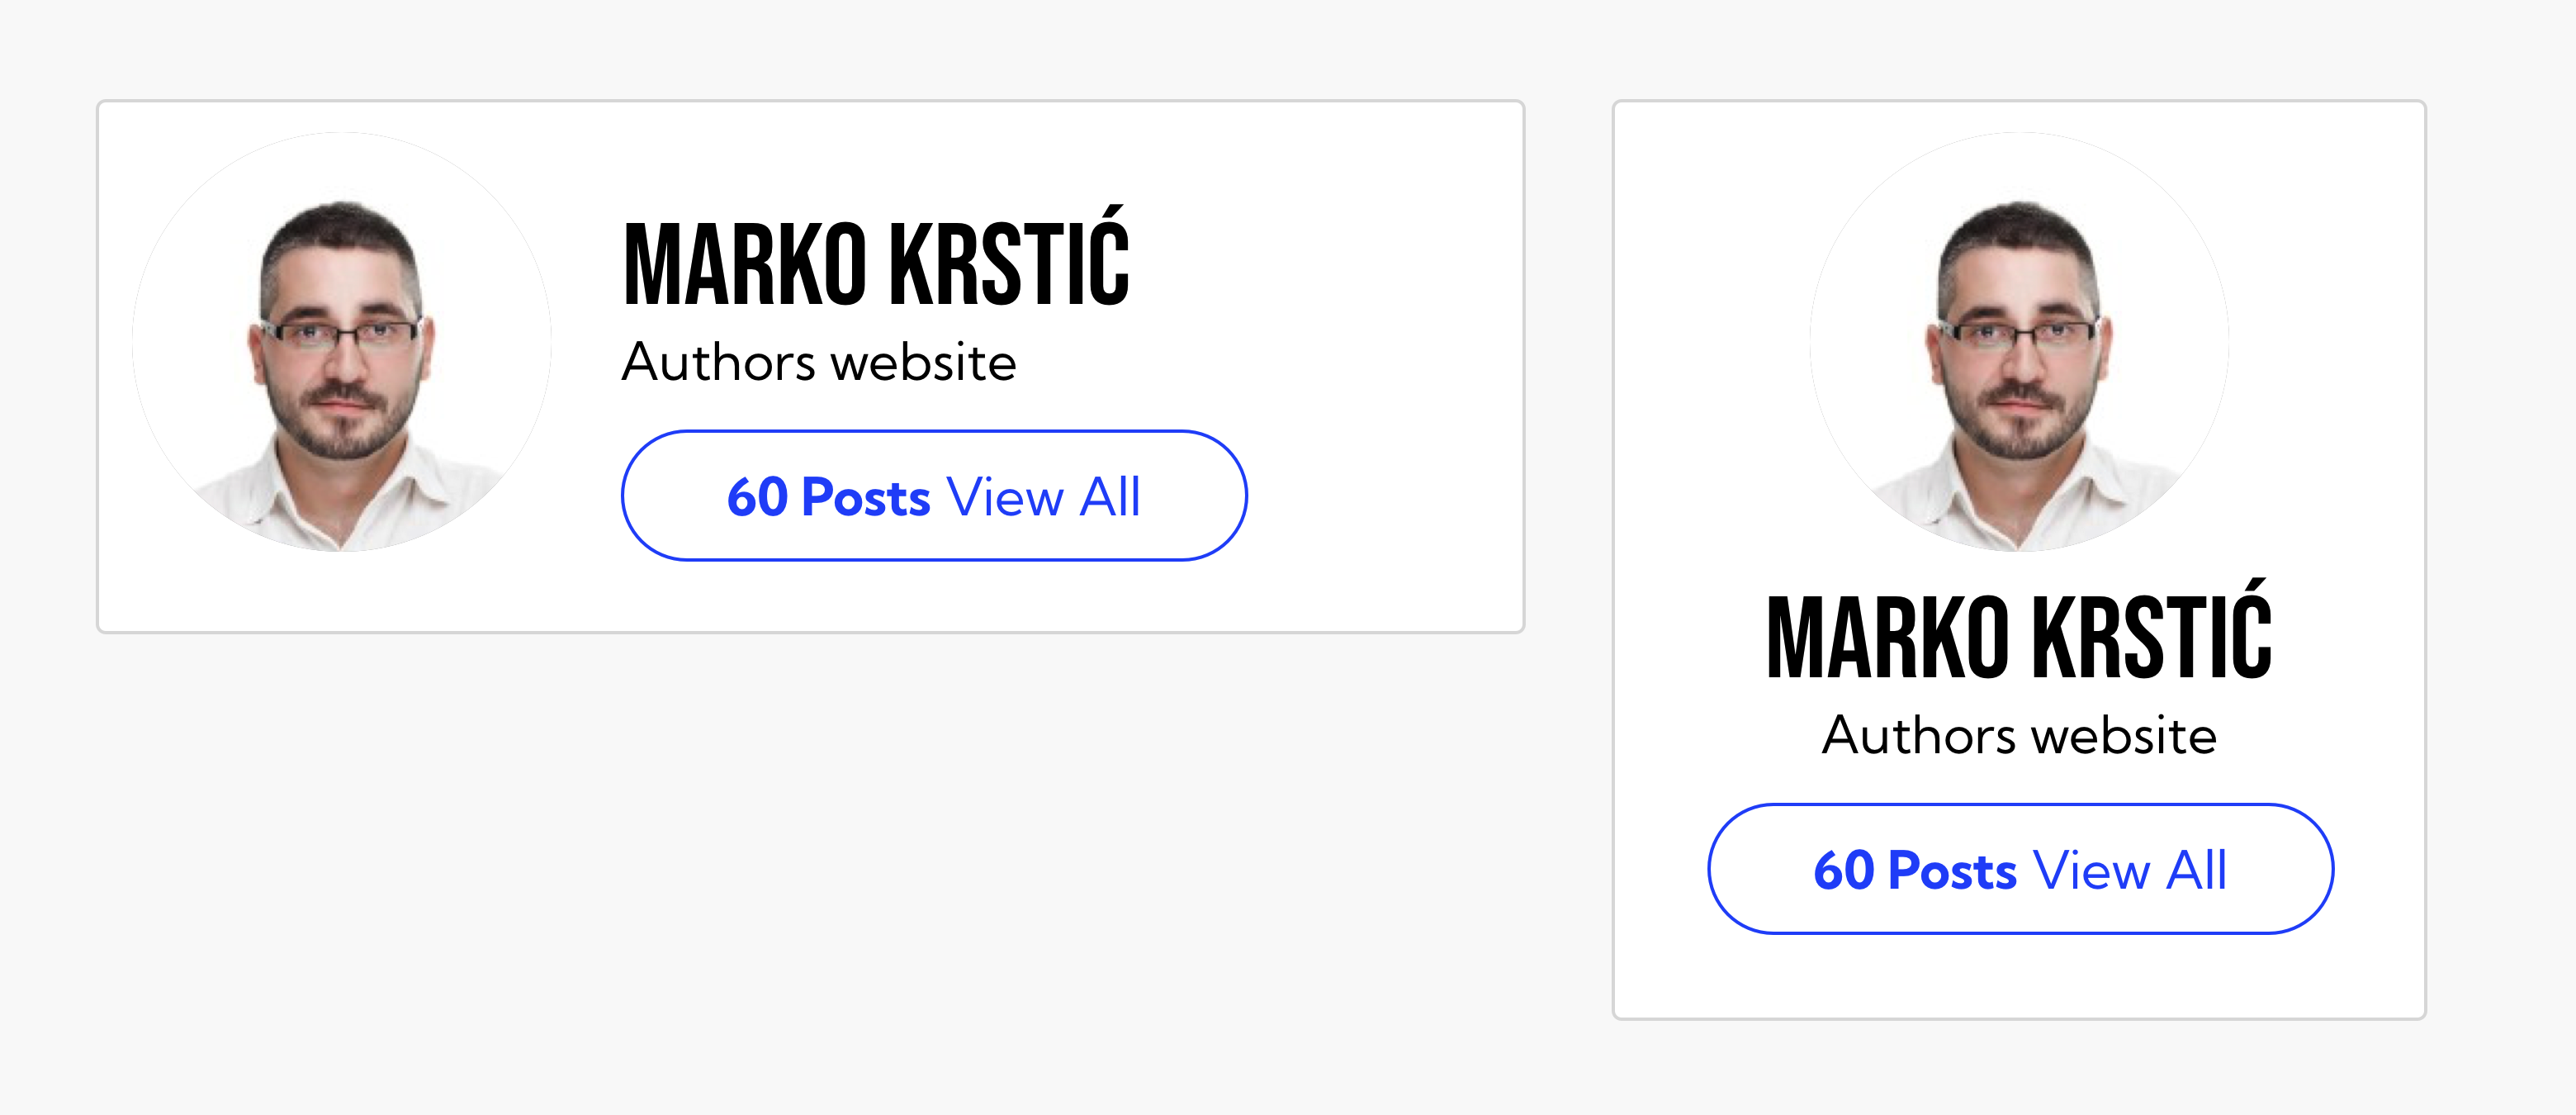2576x1115 pixels.
Task: Click the word 'Authors' in the vertical card
Action: tap(1919, 736)
